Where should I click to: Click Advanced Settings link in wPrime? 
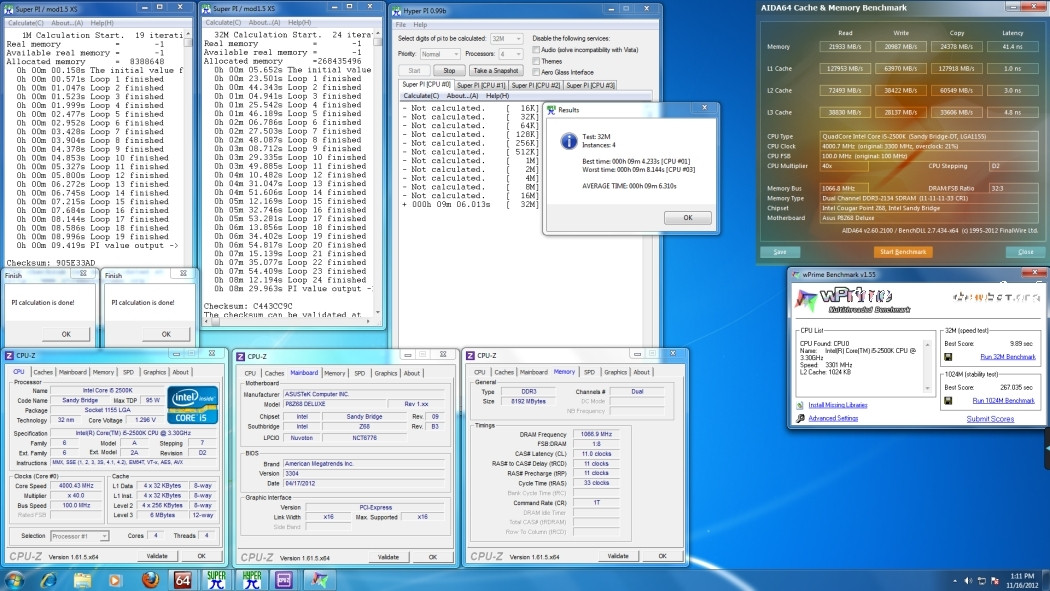point(833,418)
